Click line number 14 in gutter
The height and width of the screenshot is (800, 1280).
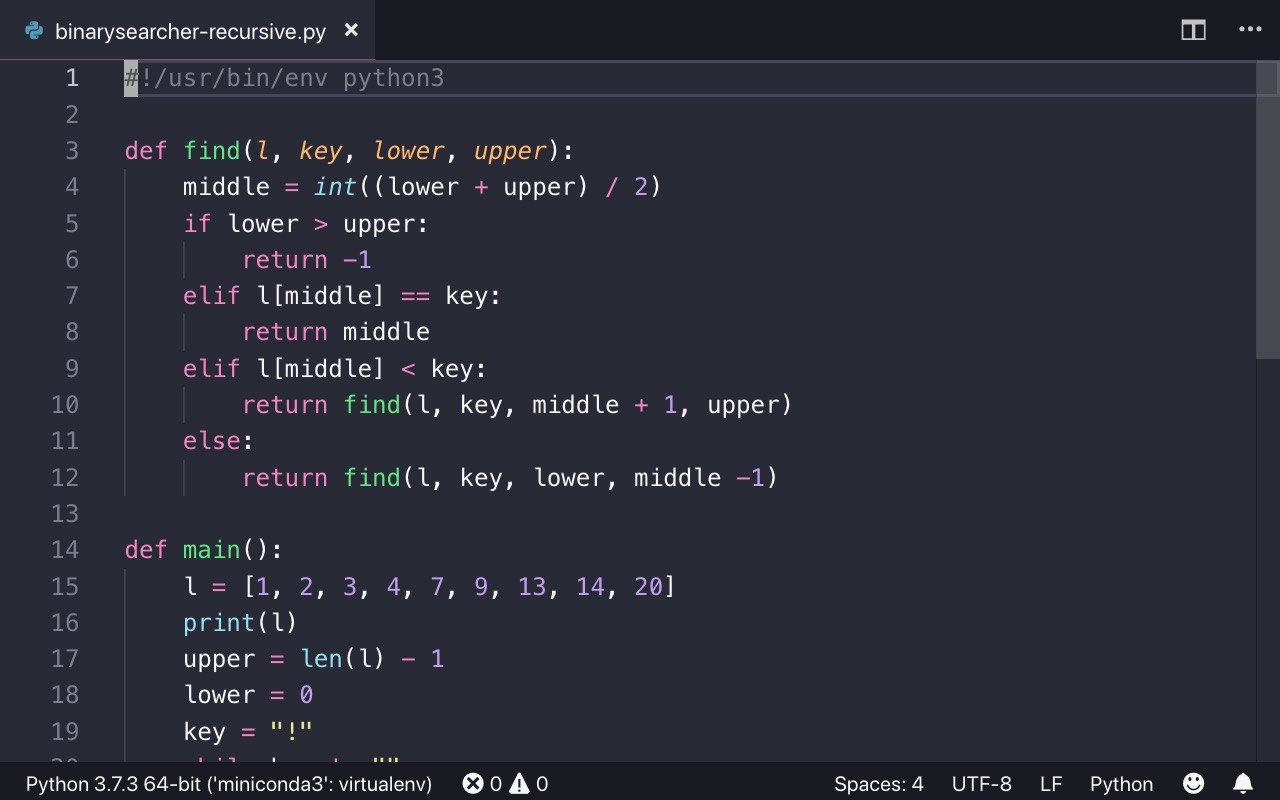pyautogui.click(x=65, y=550)
